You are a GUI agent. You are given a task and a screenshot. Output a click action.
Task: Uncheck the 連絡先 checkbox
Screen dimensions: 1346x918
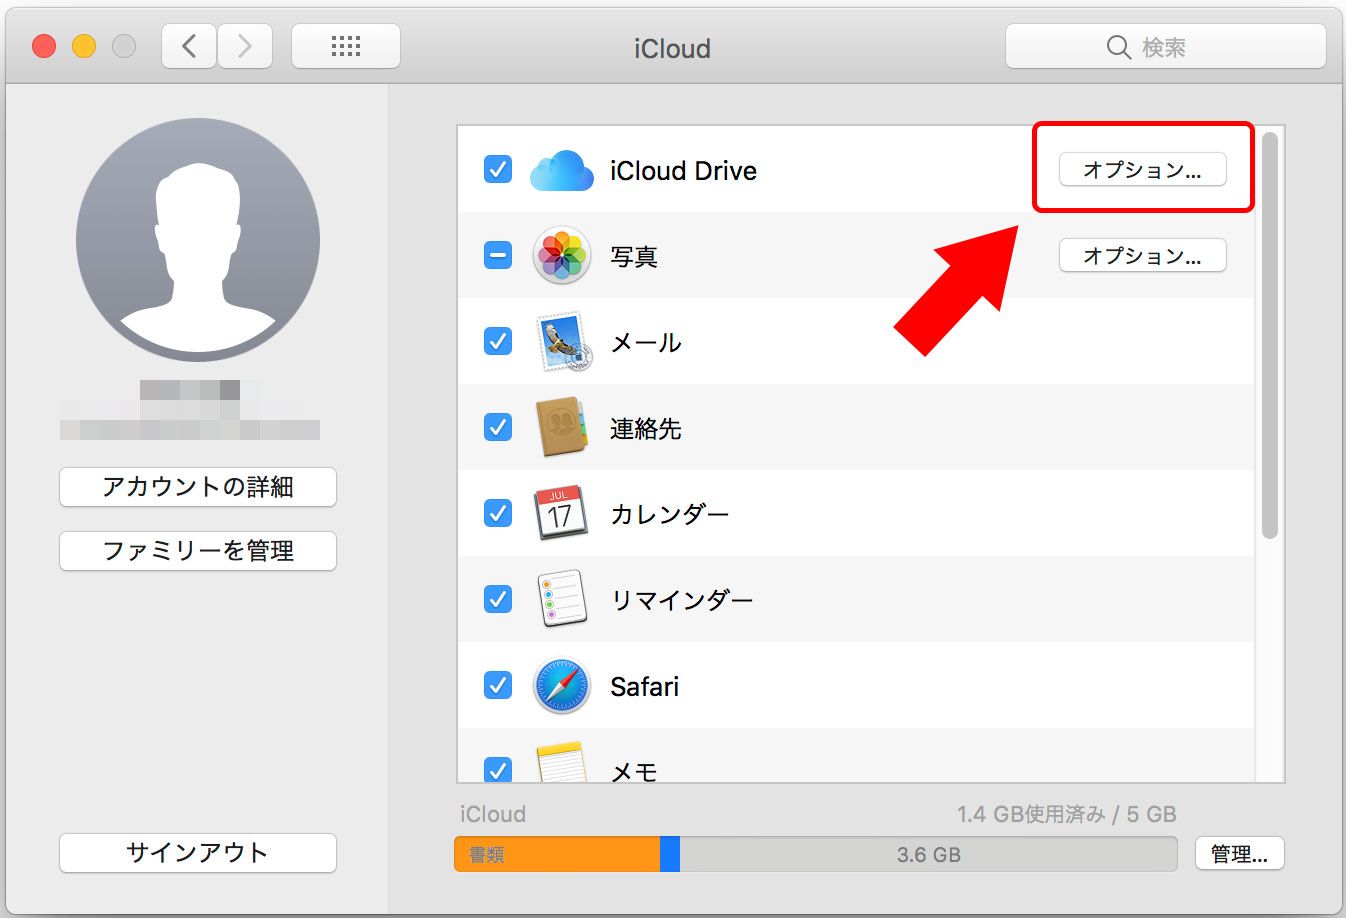(x=498, y=427)
